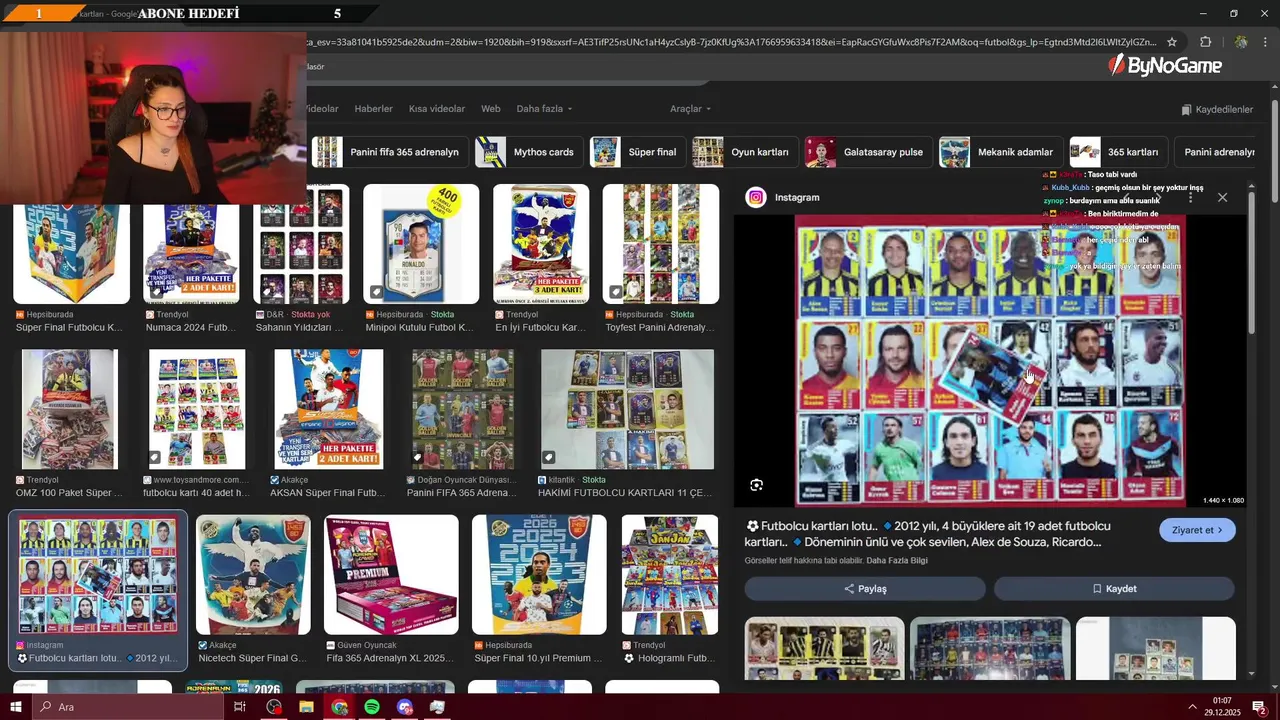Image resolution: width=1280 pixels, height=720 pixels.
Task: Open the Sahanın Yıldızları D&R result
Action: (x=301, y=244)
